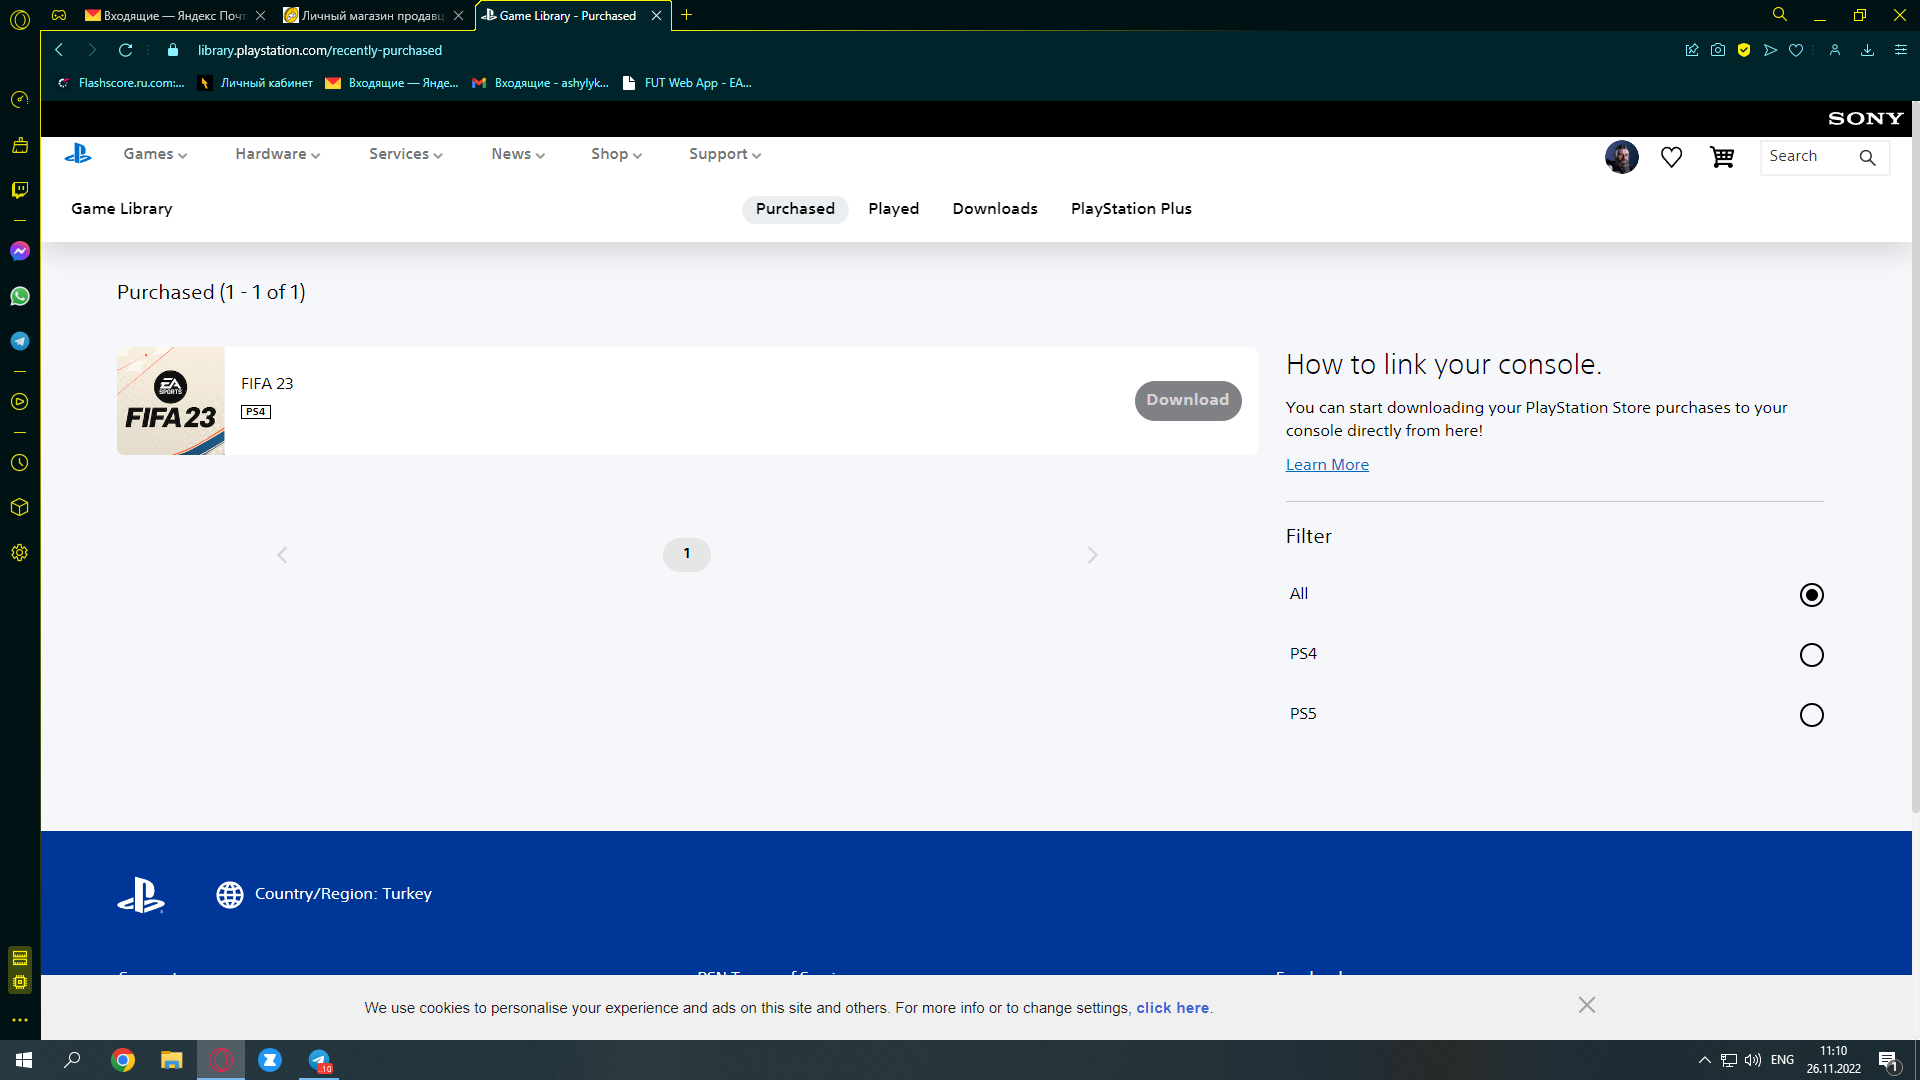Open the wishlist heart icon
Viewport: 1920px width, 1080px height.
point(1671,157)
